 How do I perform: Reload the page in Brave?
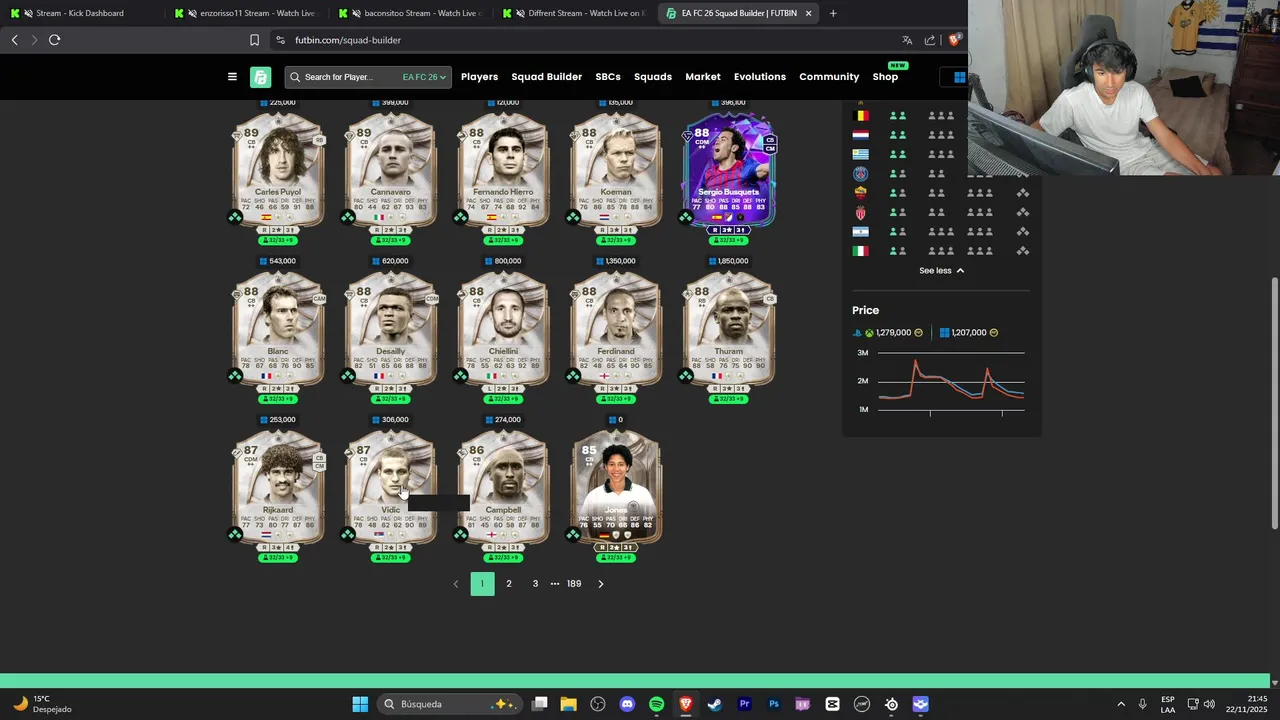coord(54,40)
